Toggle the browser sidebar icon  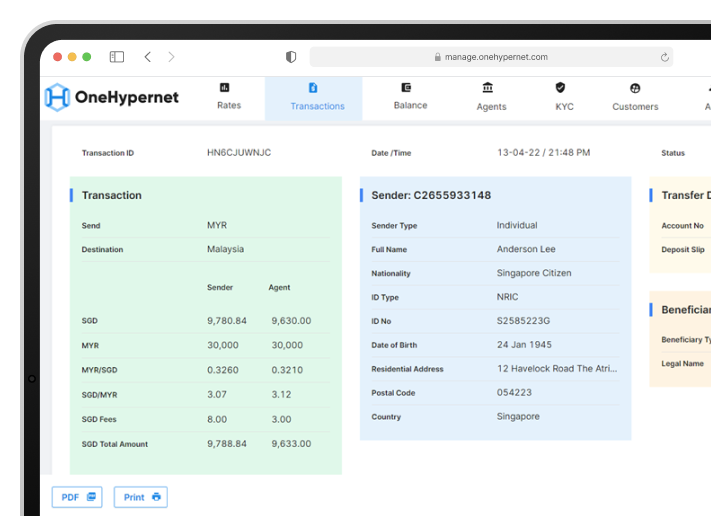[117, 57]
